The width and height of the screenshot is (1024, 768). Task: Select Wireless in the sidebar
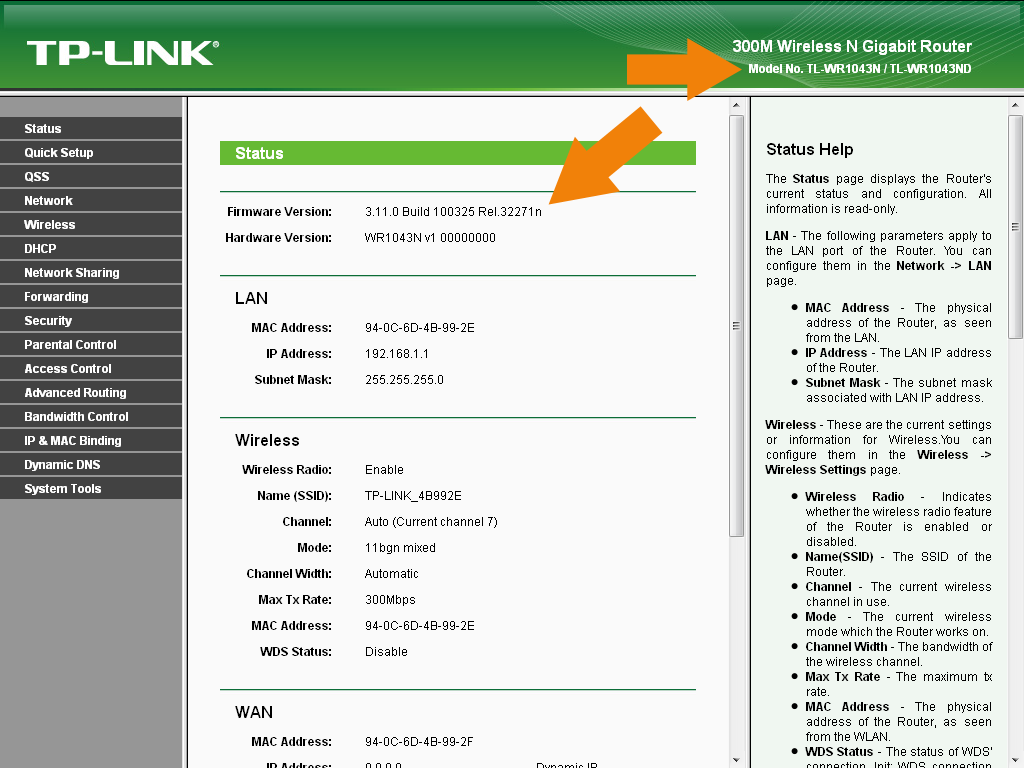(91, 225)
